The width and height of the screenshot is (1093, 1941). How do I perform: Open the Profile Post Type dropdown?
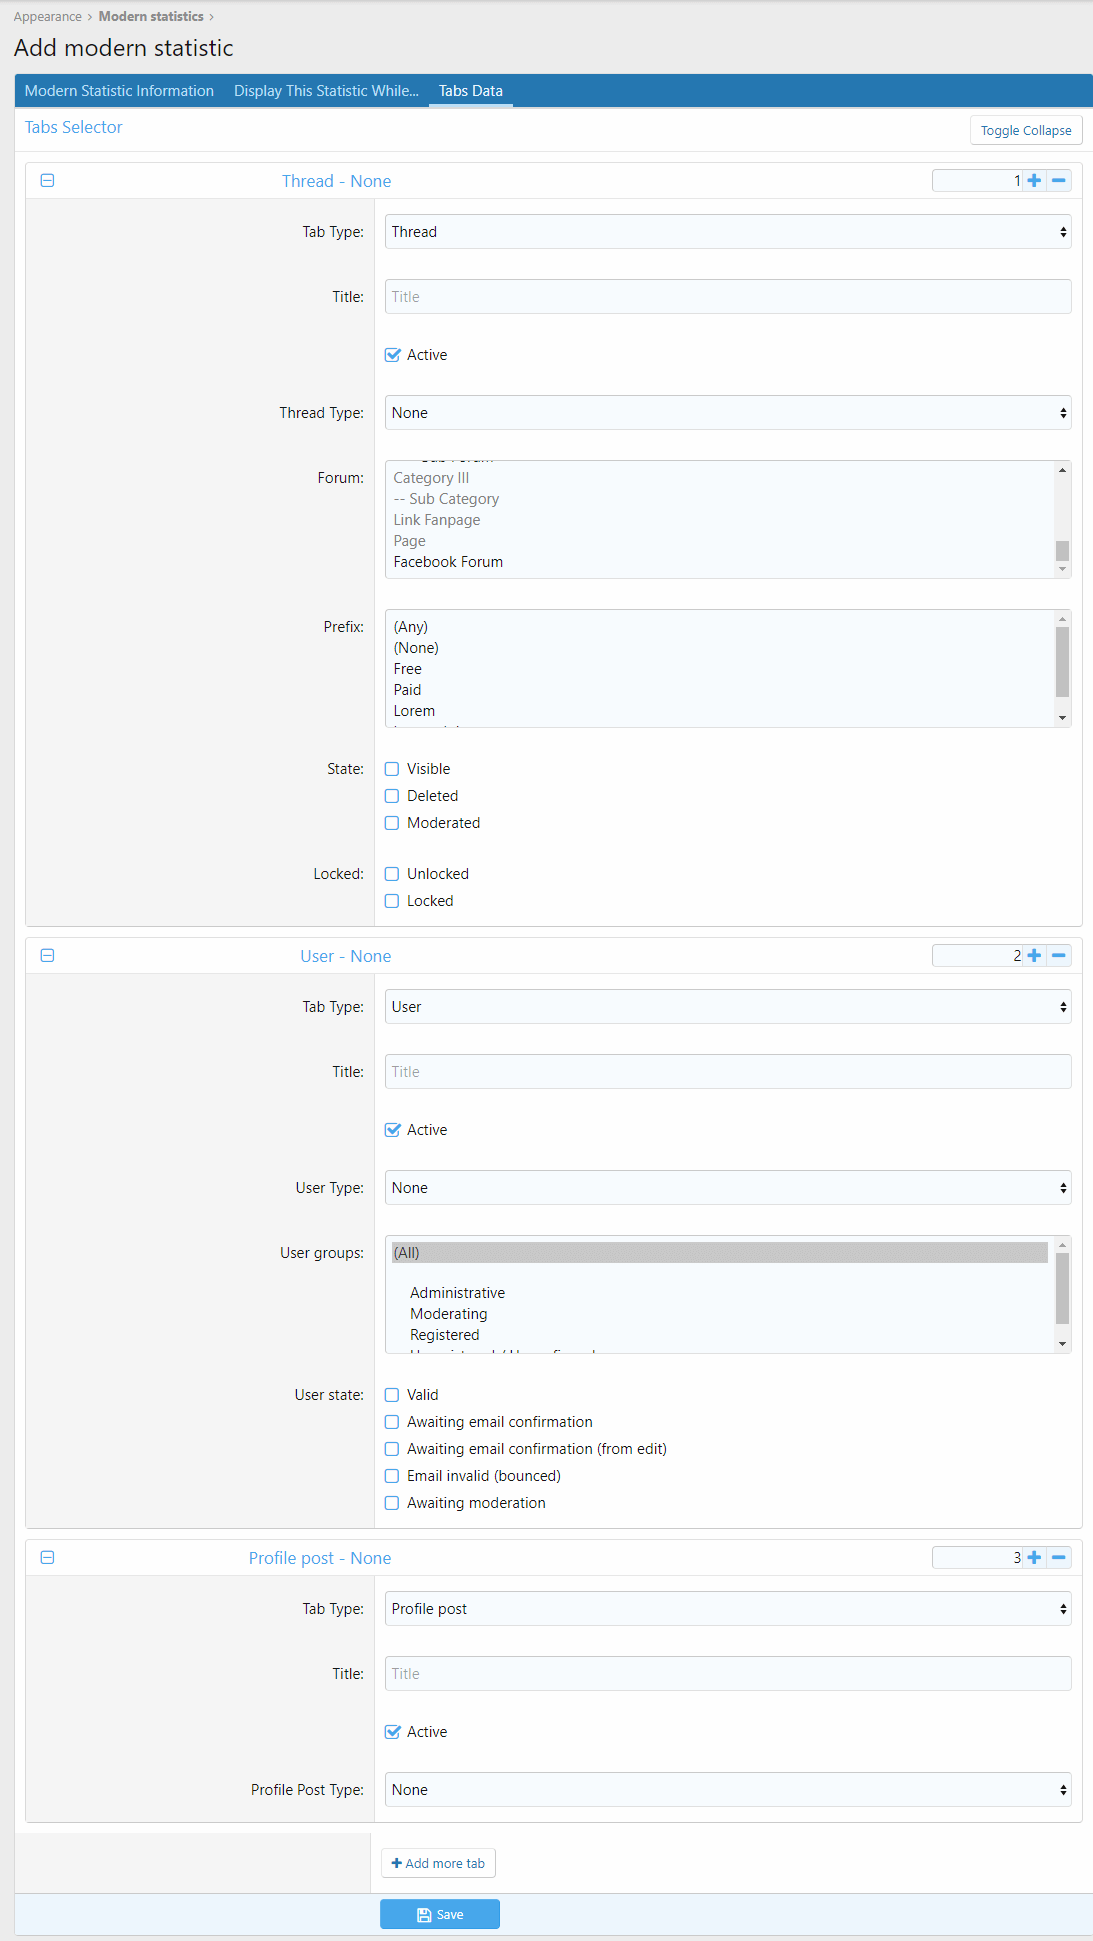[x=727, y=1790]
